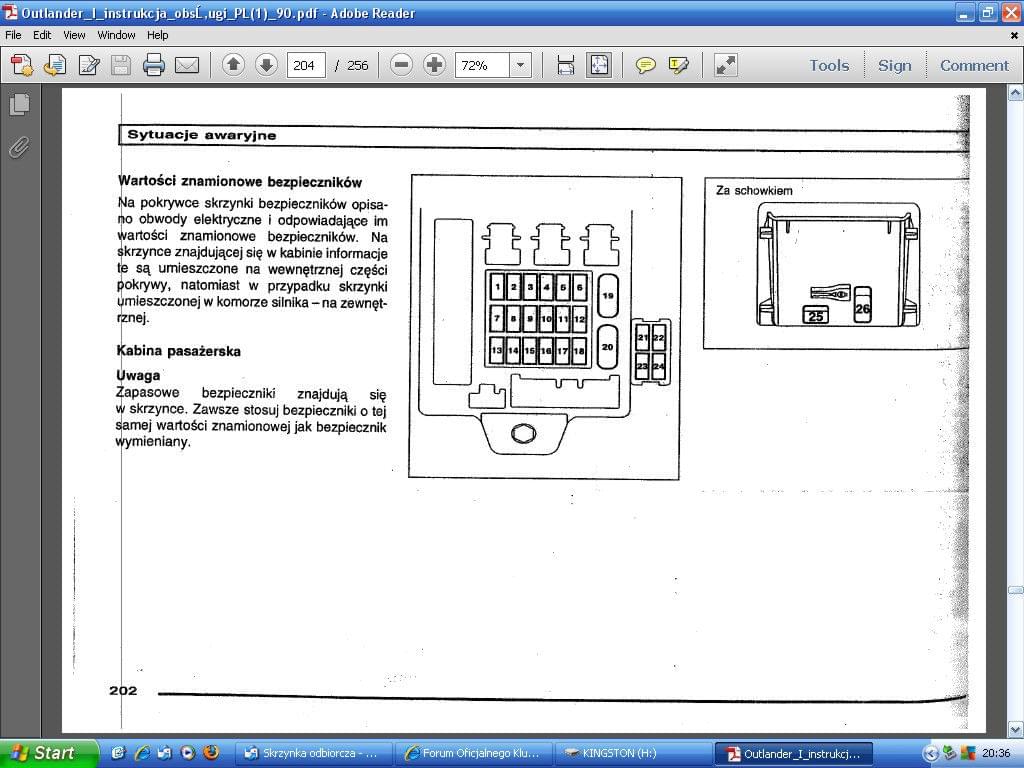This screenshot has height=768, width=1024.
Task: Open the File menu
Action: [13, 35]
